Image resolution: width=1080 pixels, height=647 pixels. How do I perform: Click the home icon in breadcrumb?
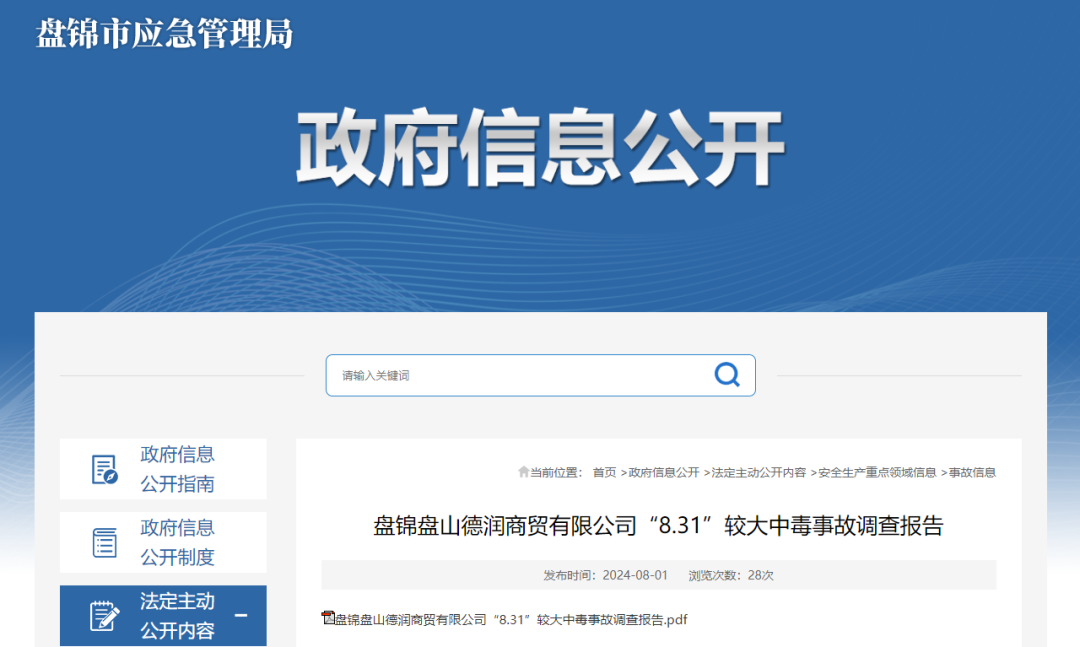523,472
